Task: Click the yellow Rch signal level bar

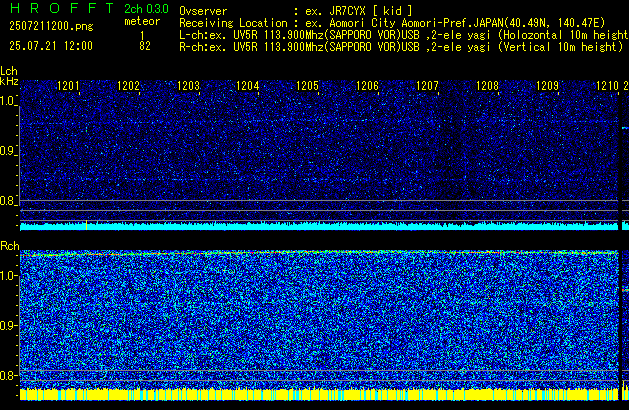Action: 319,394
